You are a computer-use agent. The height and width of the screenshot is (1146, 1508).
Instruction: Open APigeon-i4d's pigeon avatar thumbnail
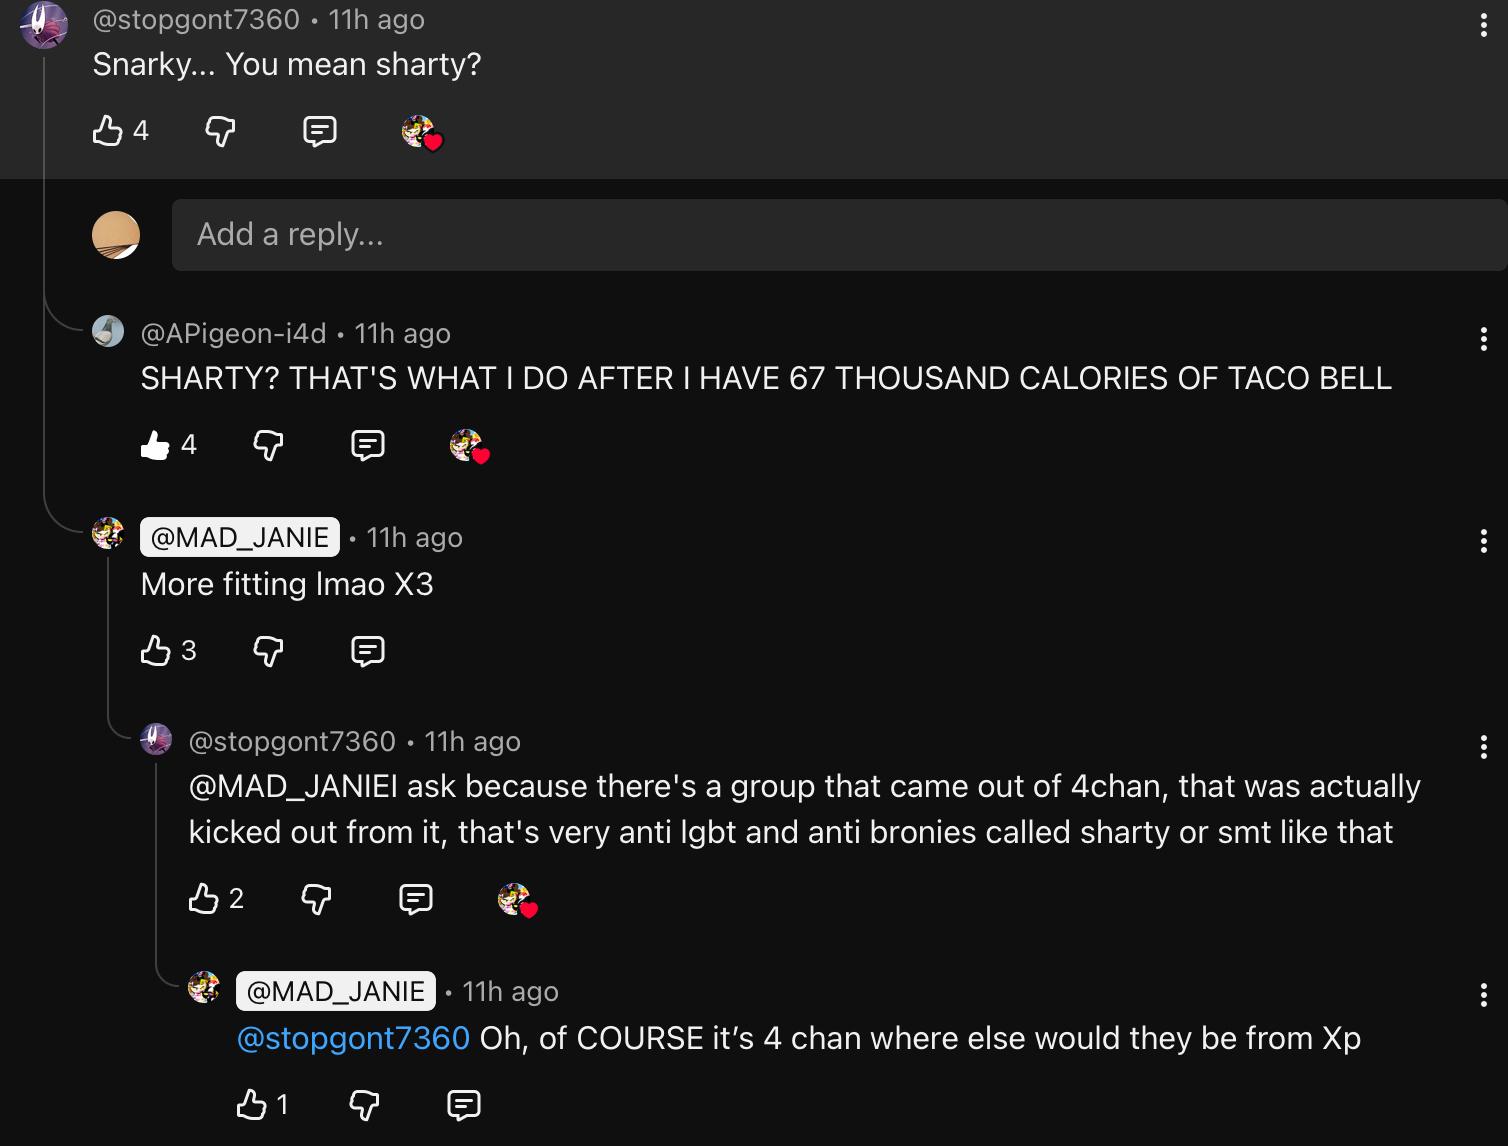click(x=108, y=331)
